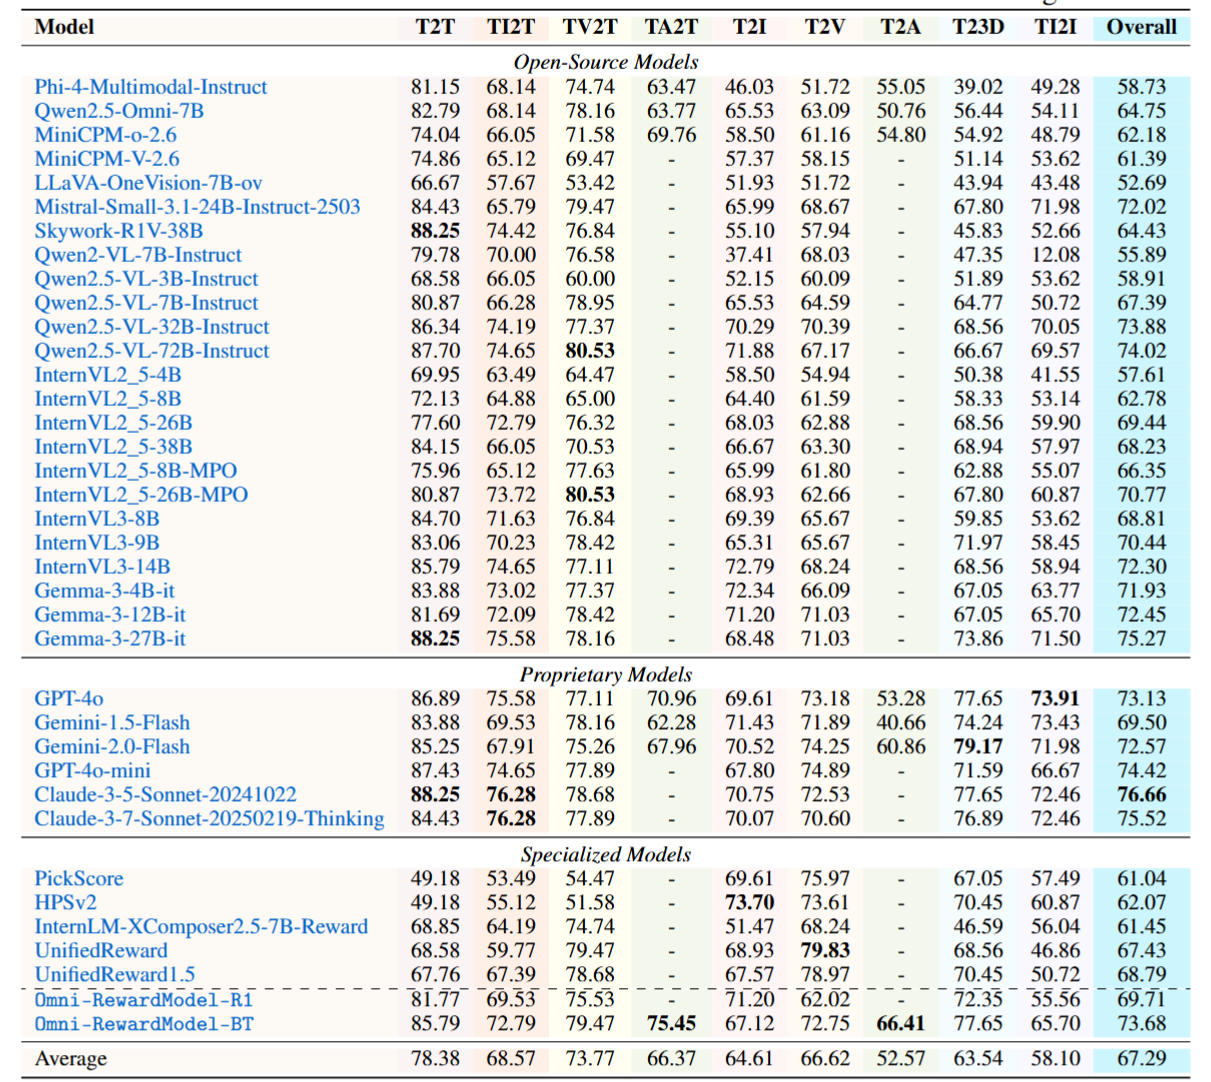Click the PickScore model link
The width and height of the screenshot is (1211, 1082).
pyautogui.click(x=79, y=879)
